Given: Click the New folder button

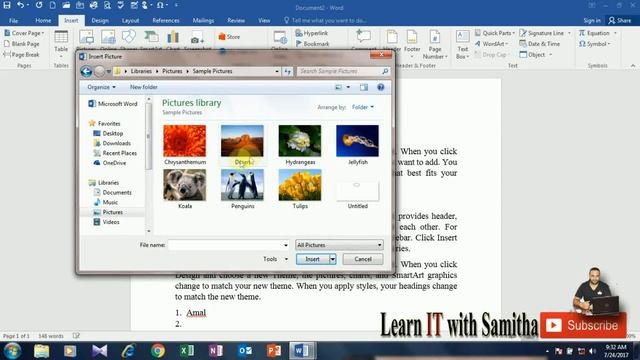Looking at the screenshot, I should tap(143, 87).
